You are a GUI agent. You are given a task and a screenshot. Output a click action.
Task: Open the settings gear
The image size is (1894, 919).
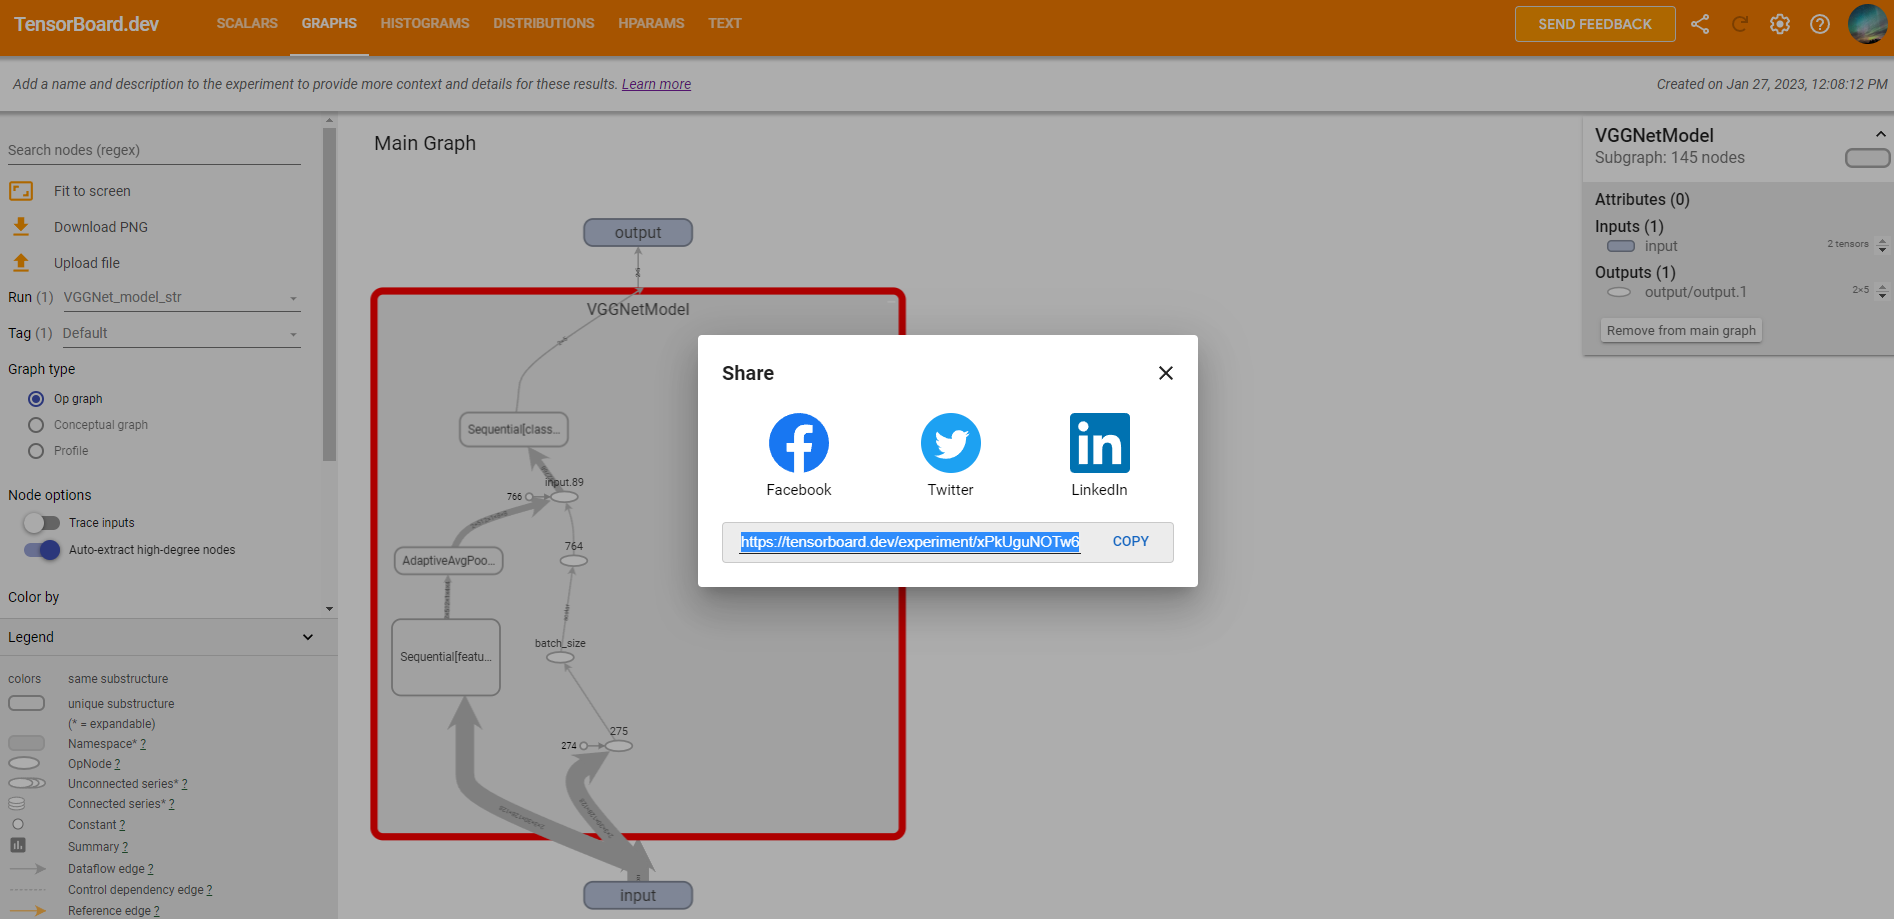click(1780, 24)
